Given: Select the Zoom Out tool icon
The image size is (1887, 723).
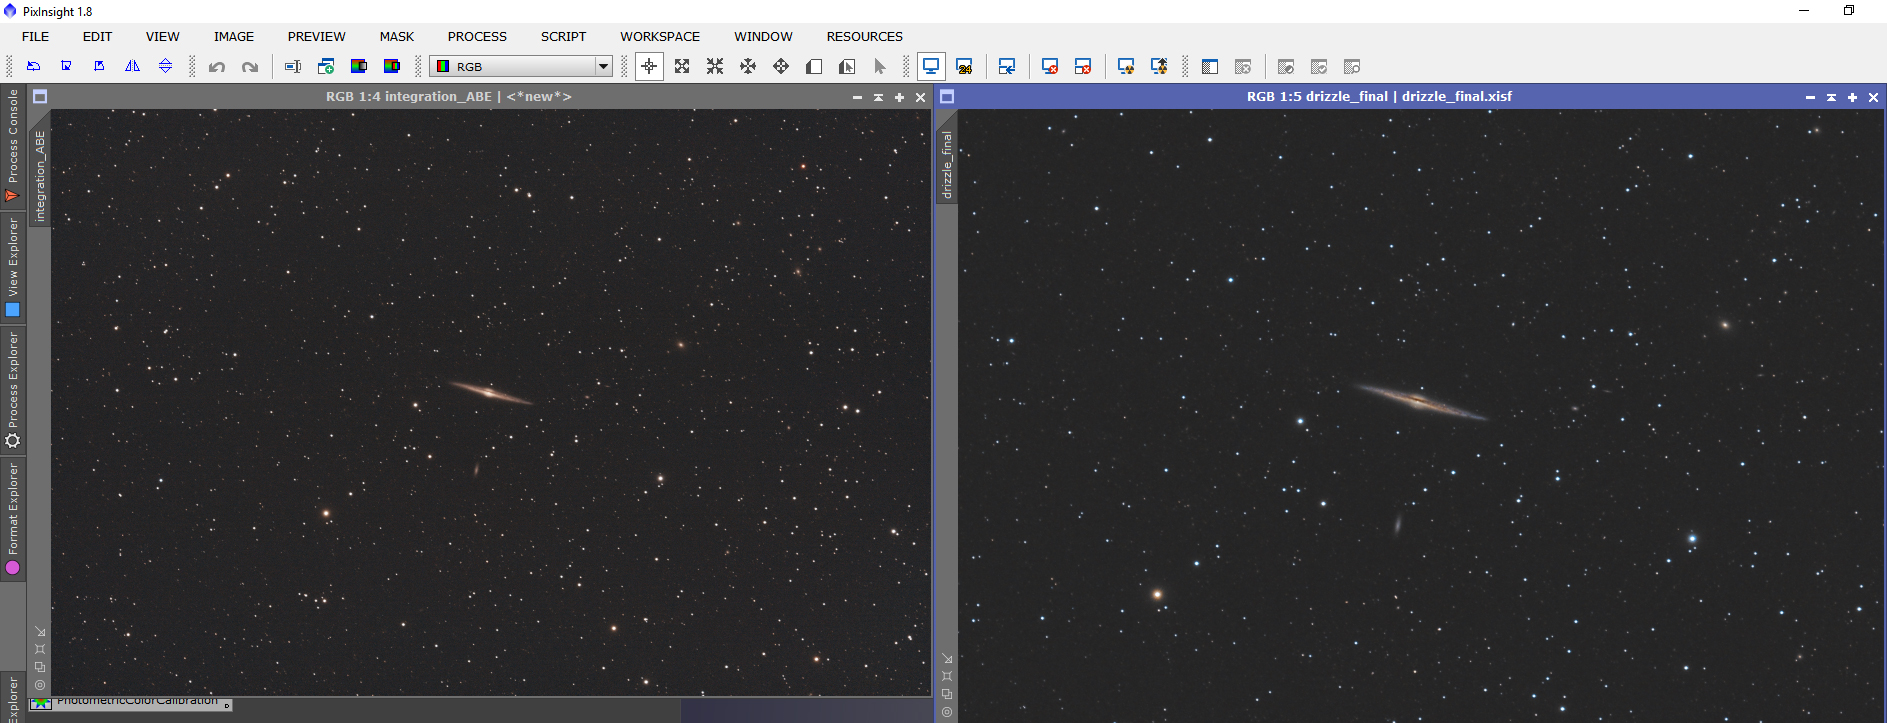Looking at the screenshot, I should click(715, 66).
